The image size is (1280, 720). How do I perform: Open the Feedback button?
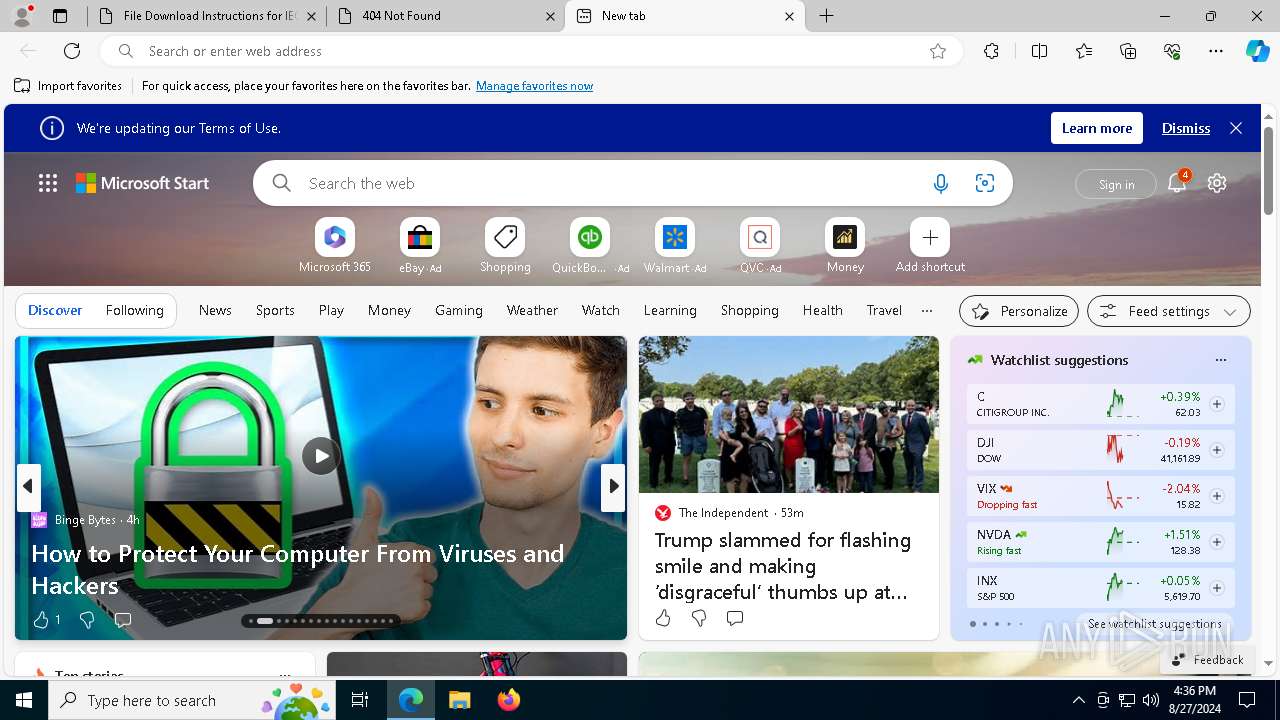1207,659
